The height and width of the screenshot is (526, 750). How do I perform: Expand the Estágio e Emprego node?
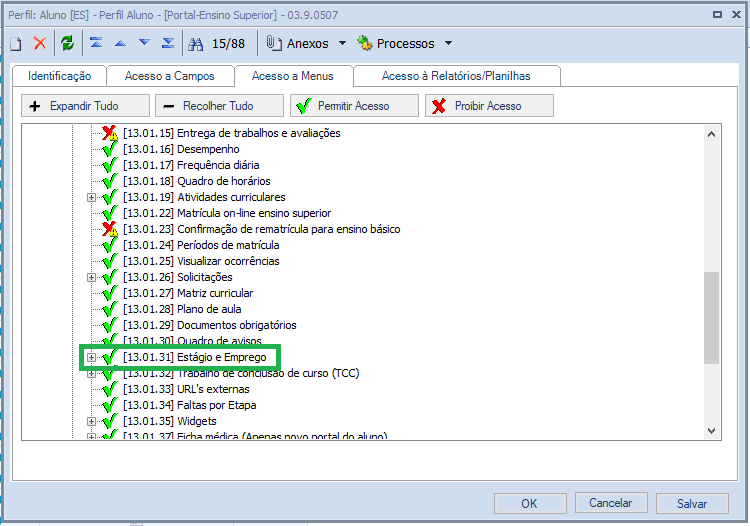pos(91,357)
